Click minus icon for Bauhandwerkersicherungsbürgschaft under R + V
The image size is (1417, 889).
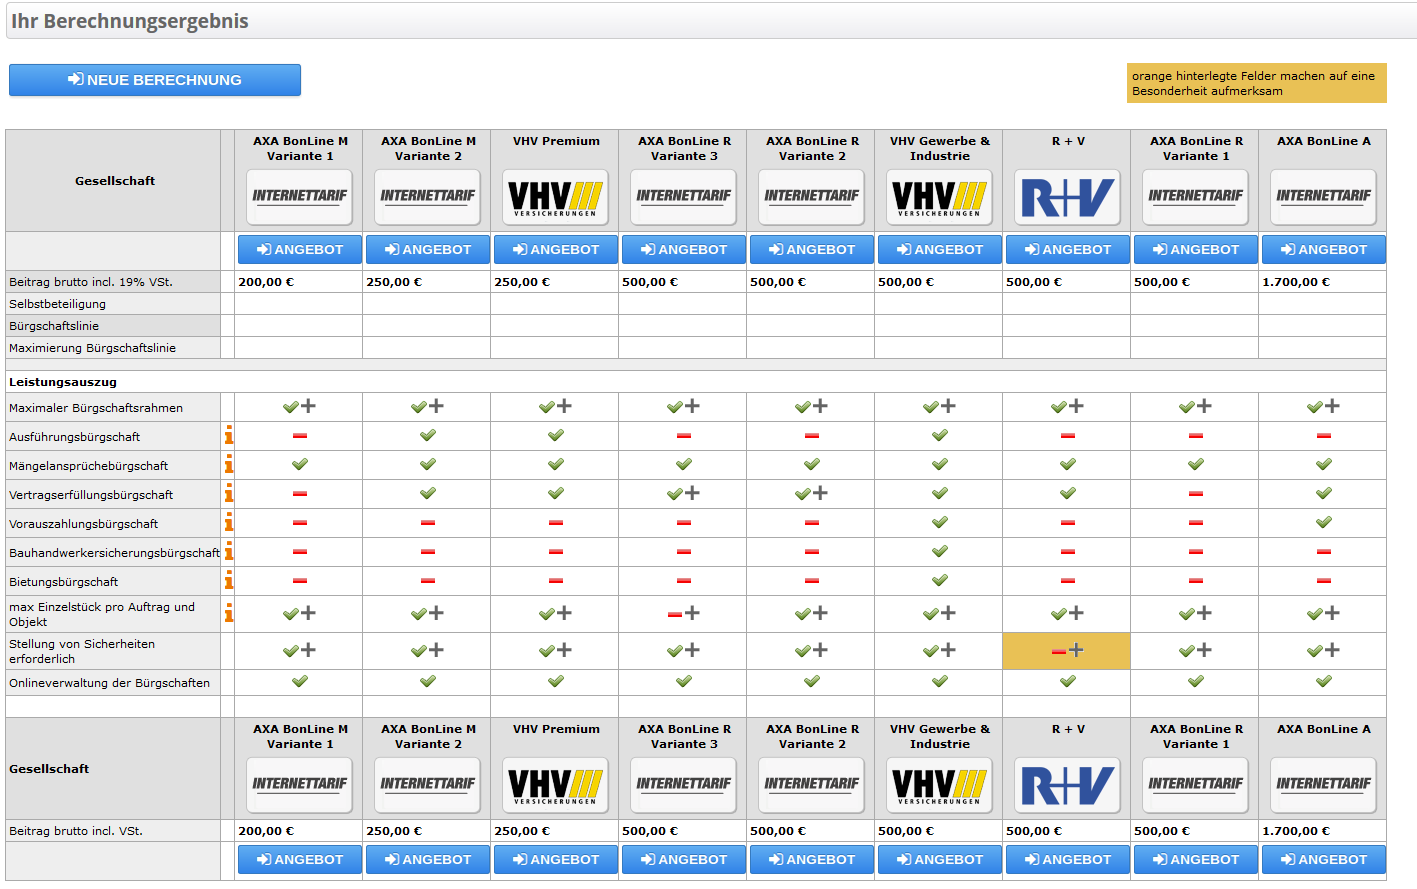1068,552
